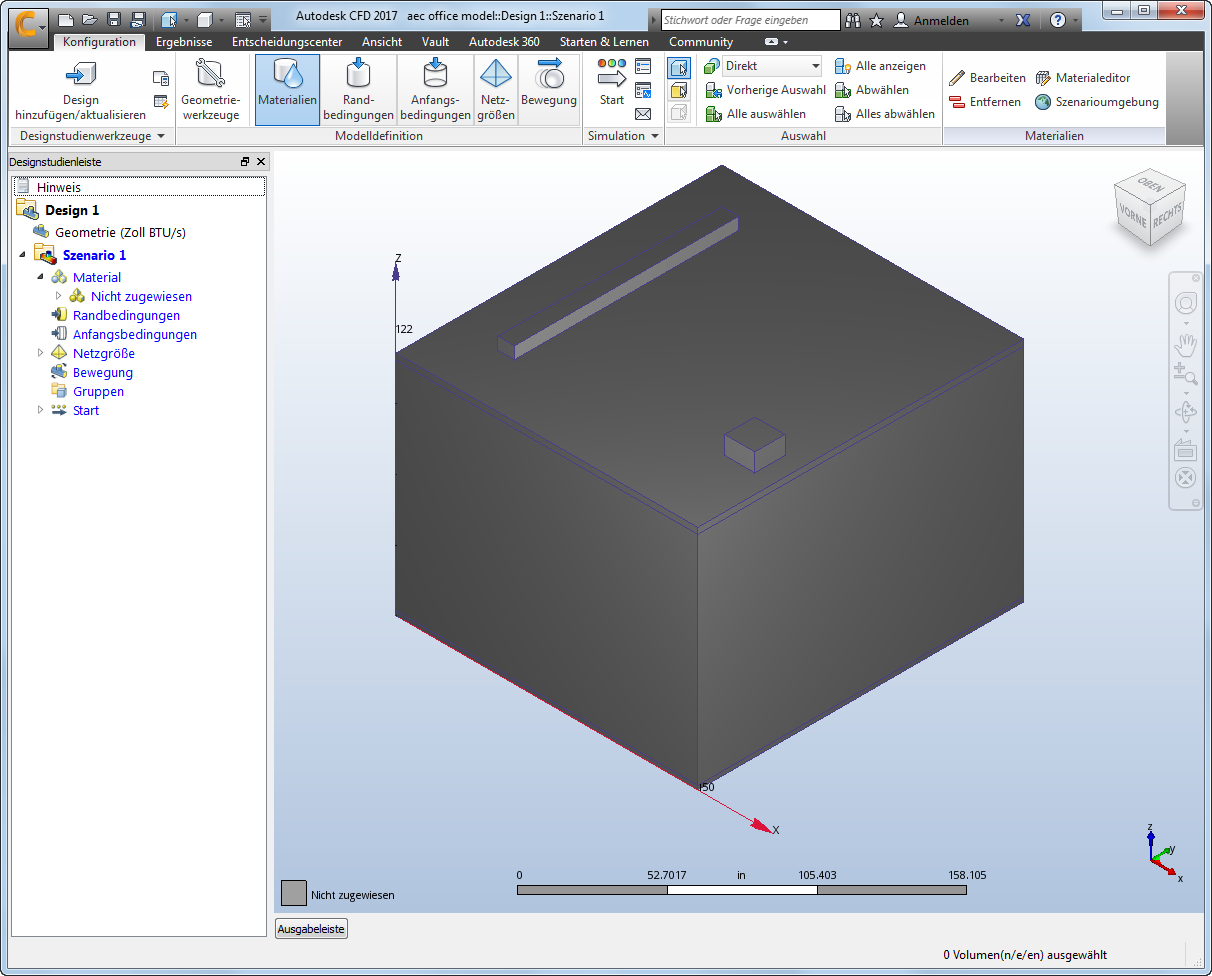Select the Materialien tool
Image resolution: width=1212 pixels, height=976 pixels.
(x=287, y=90)
